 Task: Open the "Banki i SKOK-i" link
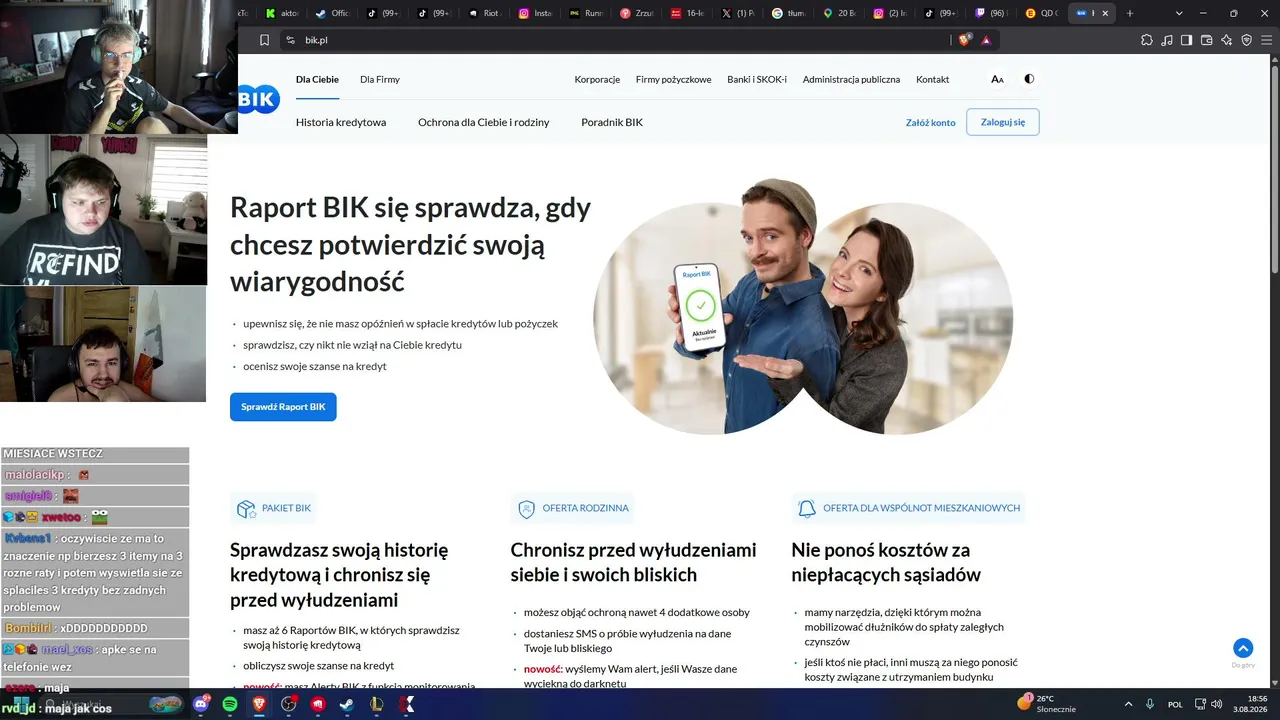pyautogui.click(x=757, y=79)
